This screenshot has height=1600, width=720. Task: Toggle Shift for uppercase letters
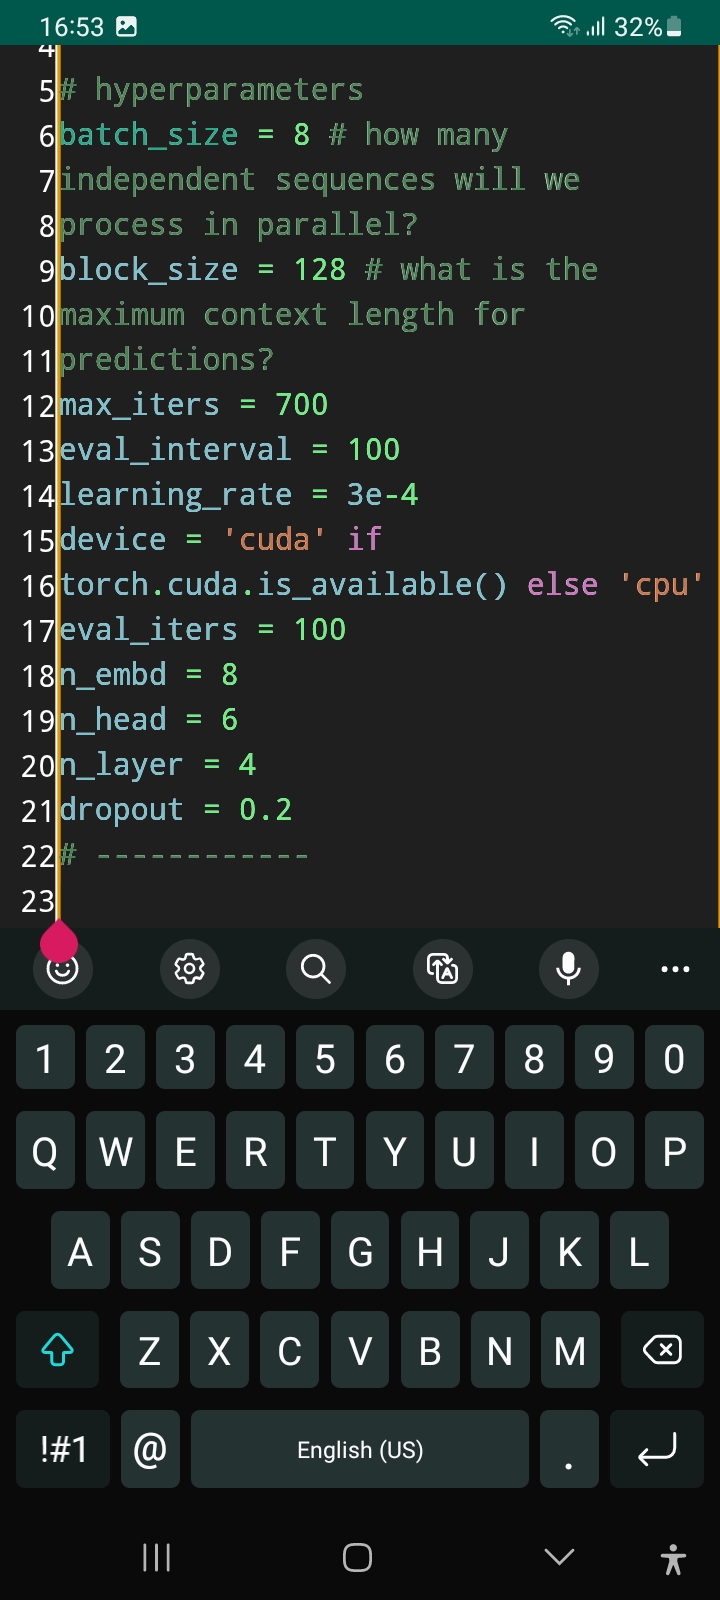[57, 1350]
